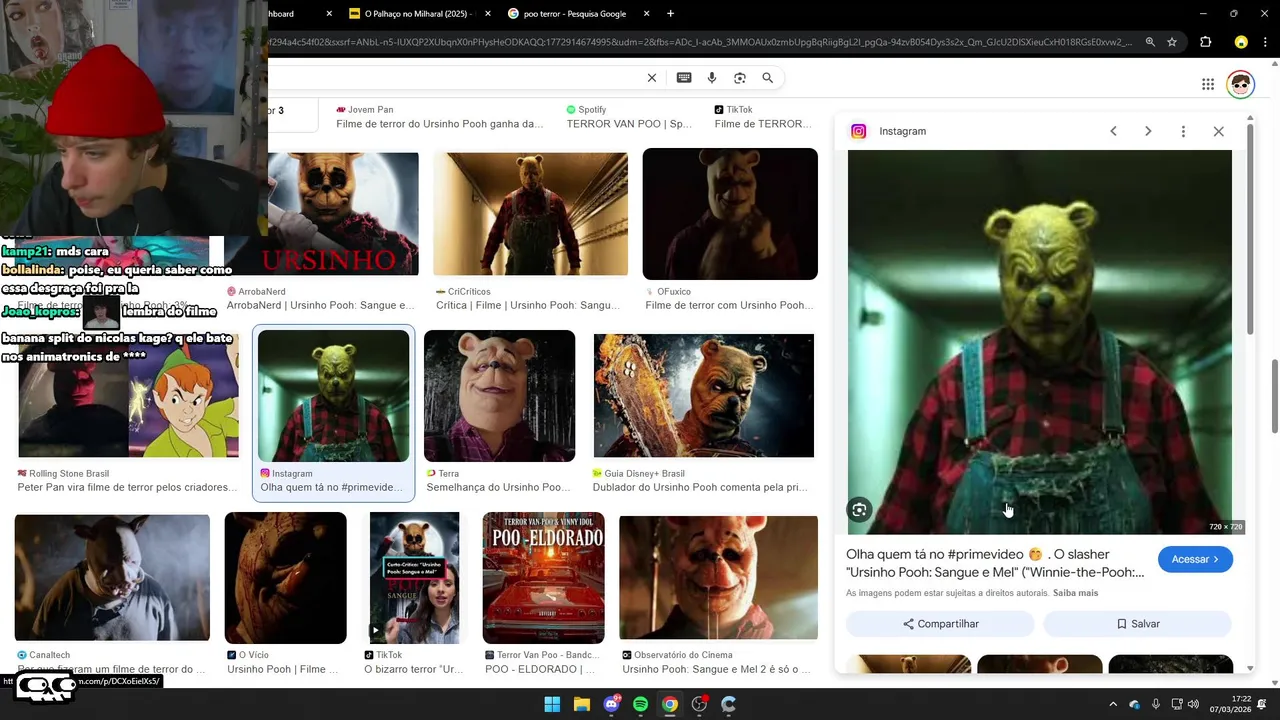Save the image with Salvar button
1280x720 pixels.
pos(1138,624)
